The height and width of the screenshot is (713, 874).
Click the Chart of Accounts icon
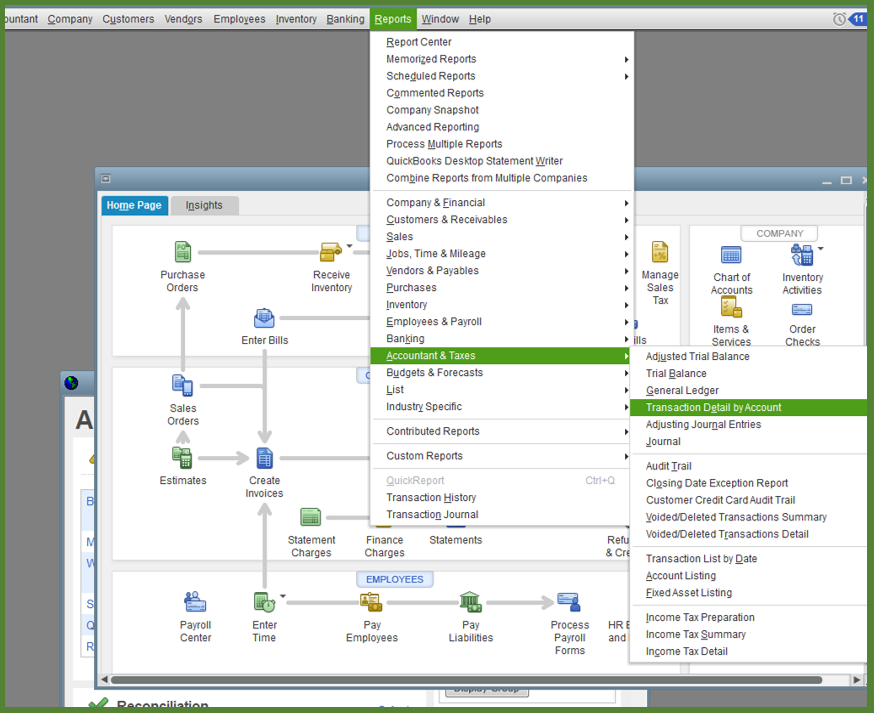pos(731,255)
